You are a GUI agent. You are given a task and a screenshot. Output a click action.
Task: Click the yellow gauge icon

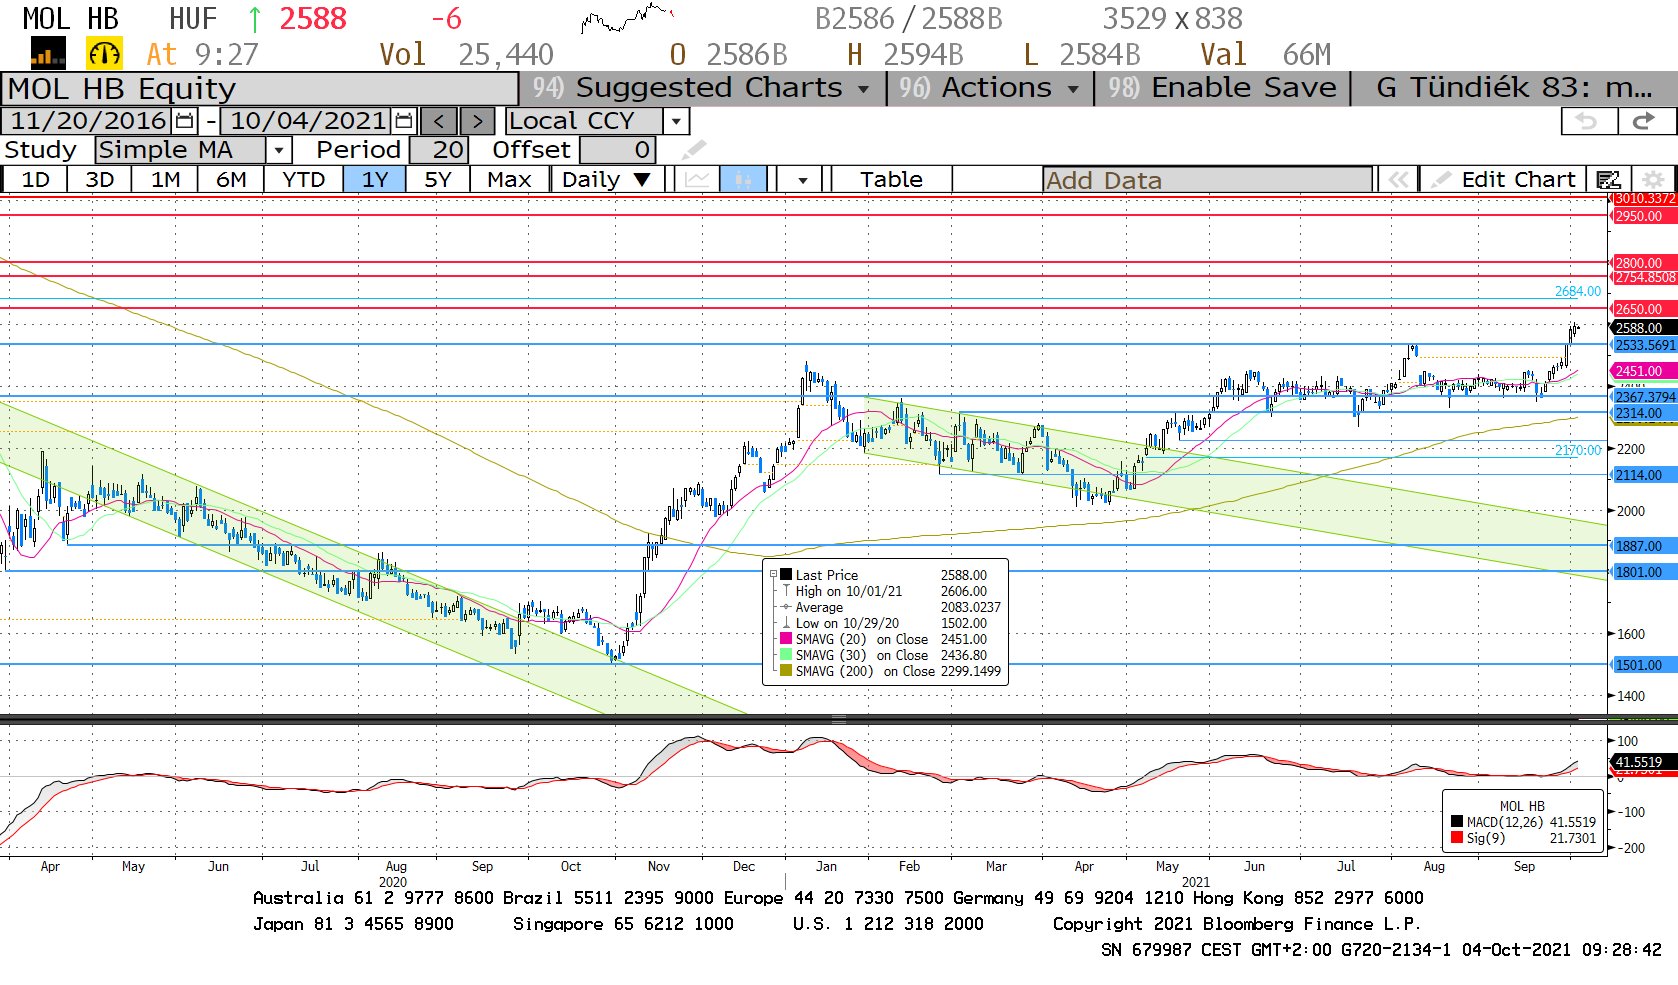pyautogui.click(x=104, y=53)
